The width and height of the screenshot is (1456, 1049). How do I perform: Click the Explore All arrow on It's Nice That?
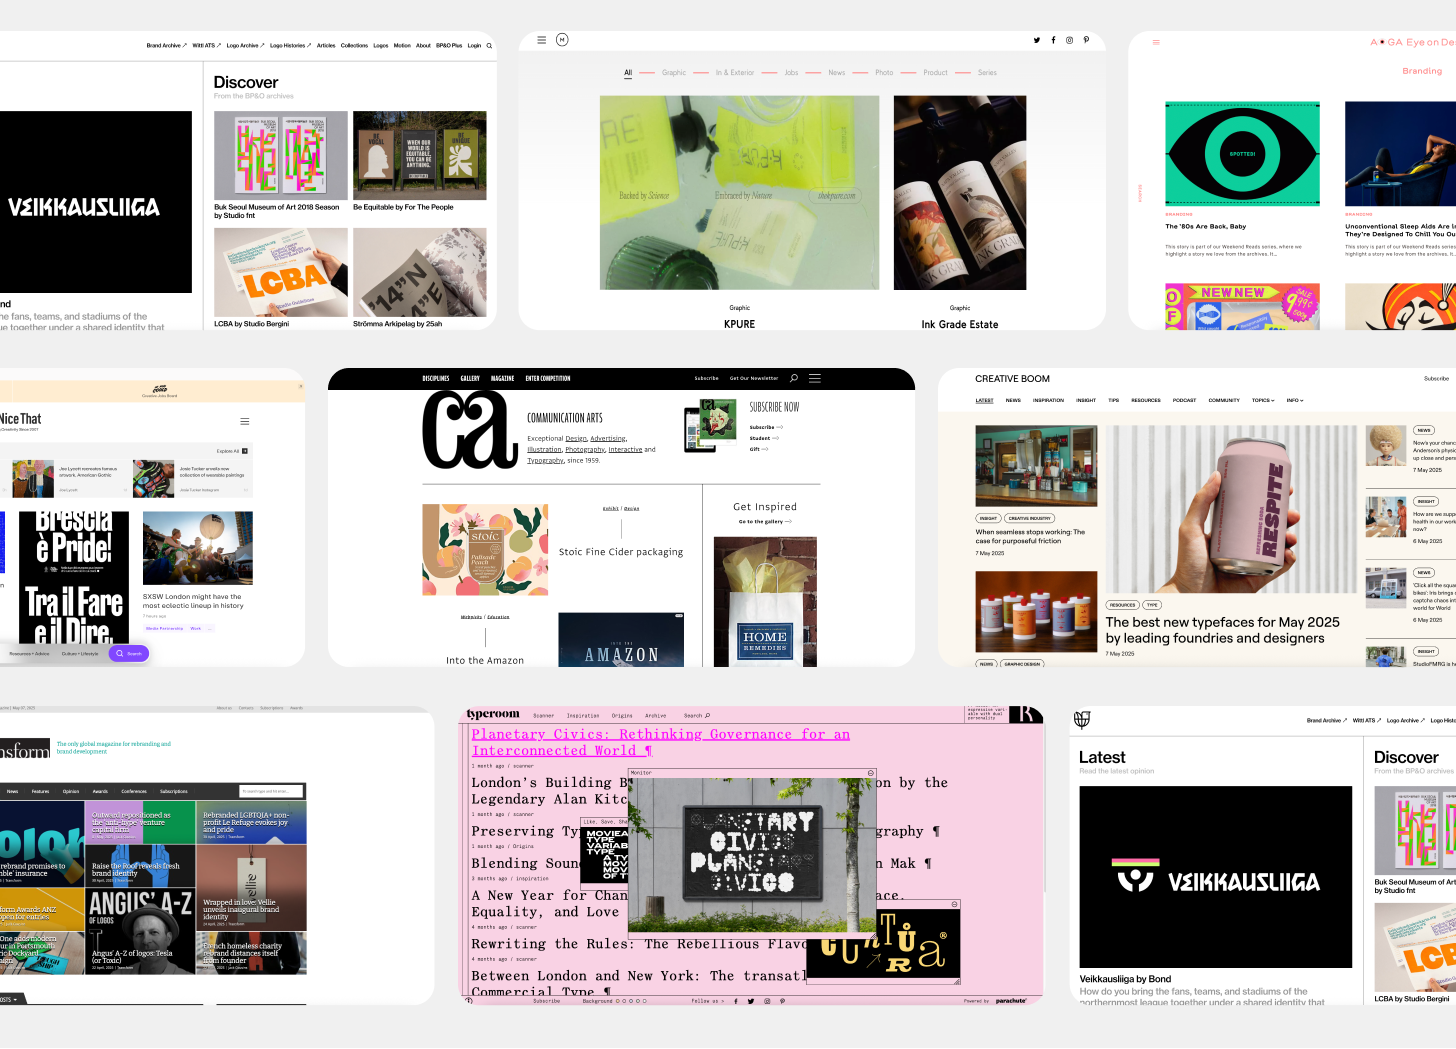(x=245, y=451)
